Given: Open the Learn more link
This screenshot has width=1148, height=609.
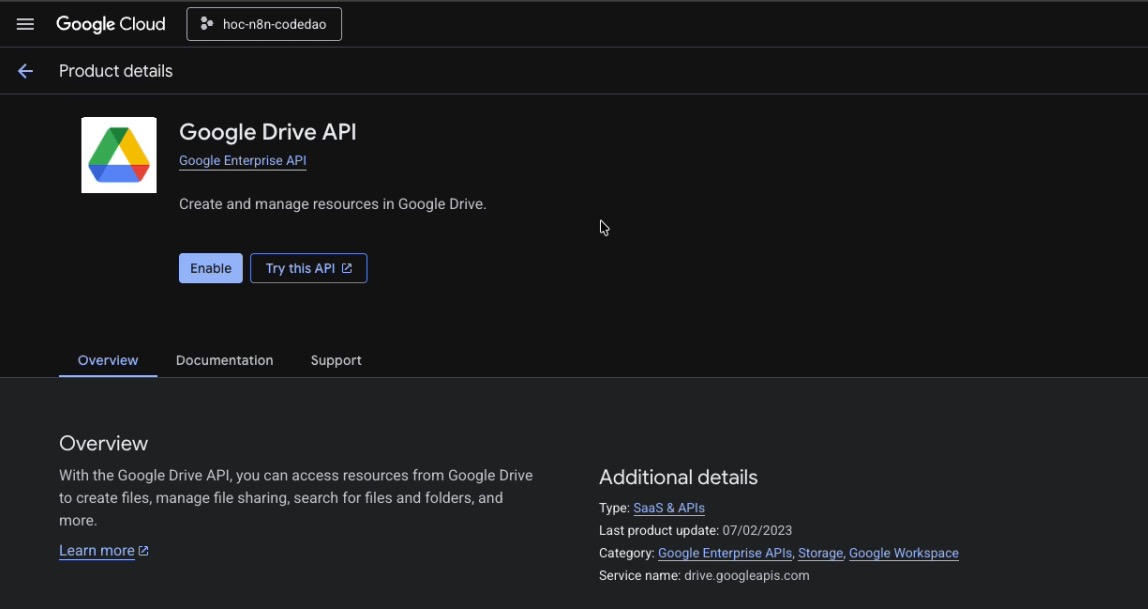Looking at the screenshot, I should tap(97, 550).
